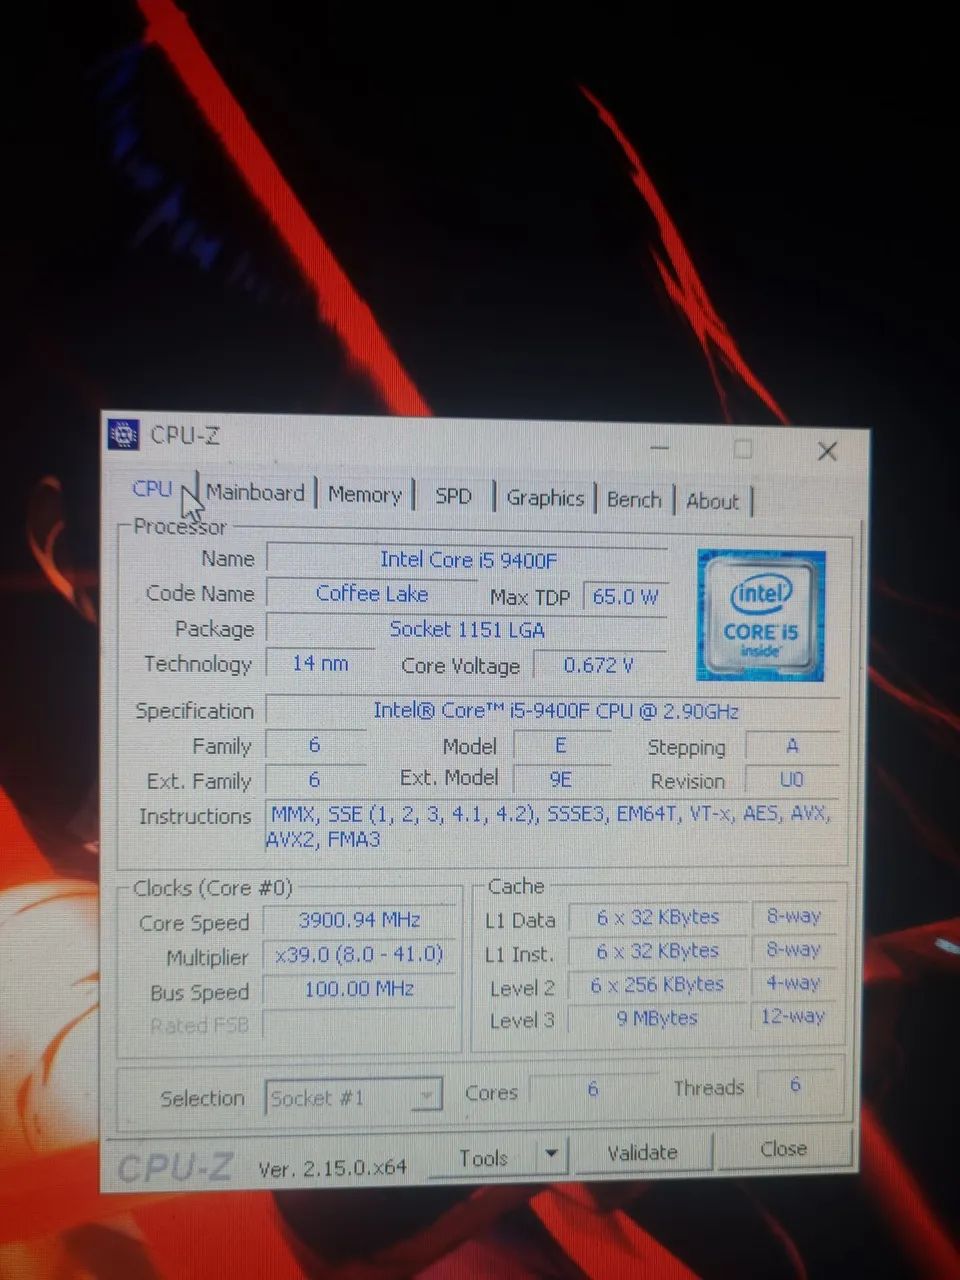Open the About tab
Screen dimensions: 960x1280
pyautogui.click(x=712, y=501)
